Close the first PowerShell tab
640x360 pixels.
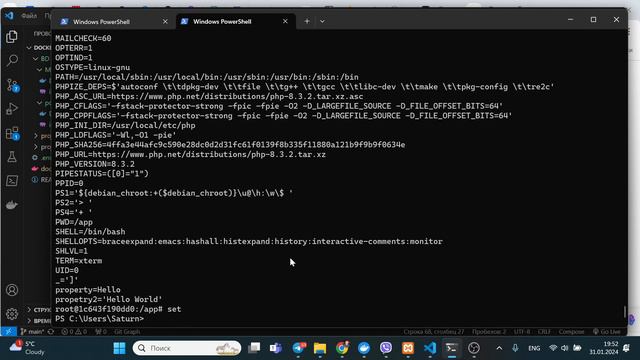[165, 22]
